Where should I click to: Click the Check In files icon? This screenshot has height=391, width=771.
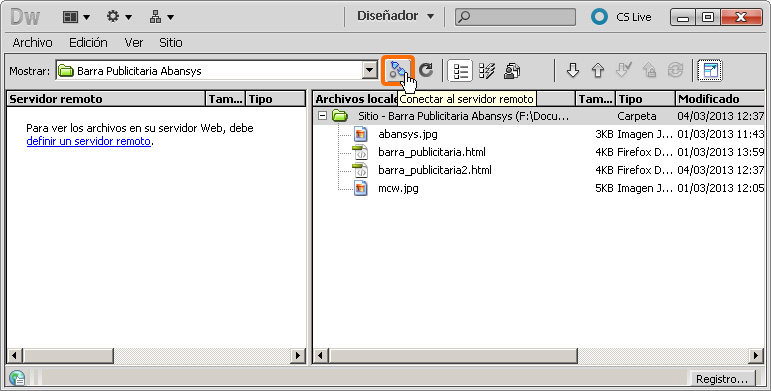coord(650,71)
